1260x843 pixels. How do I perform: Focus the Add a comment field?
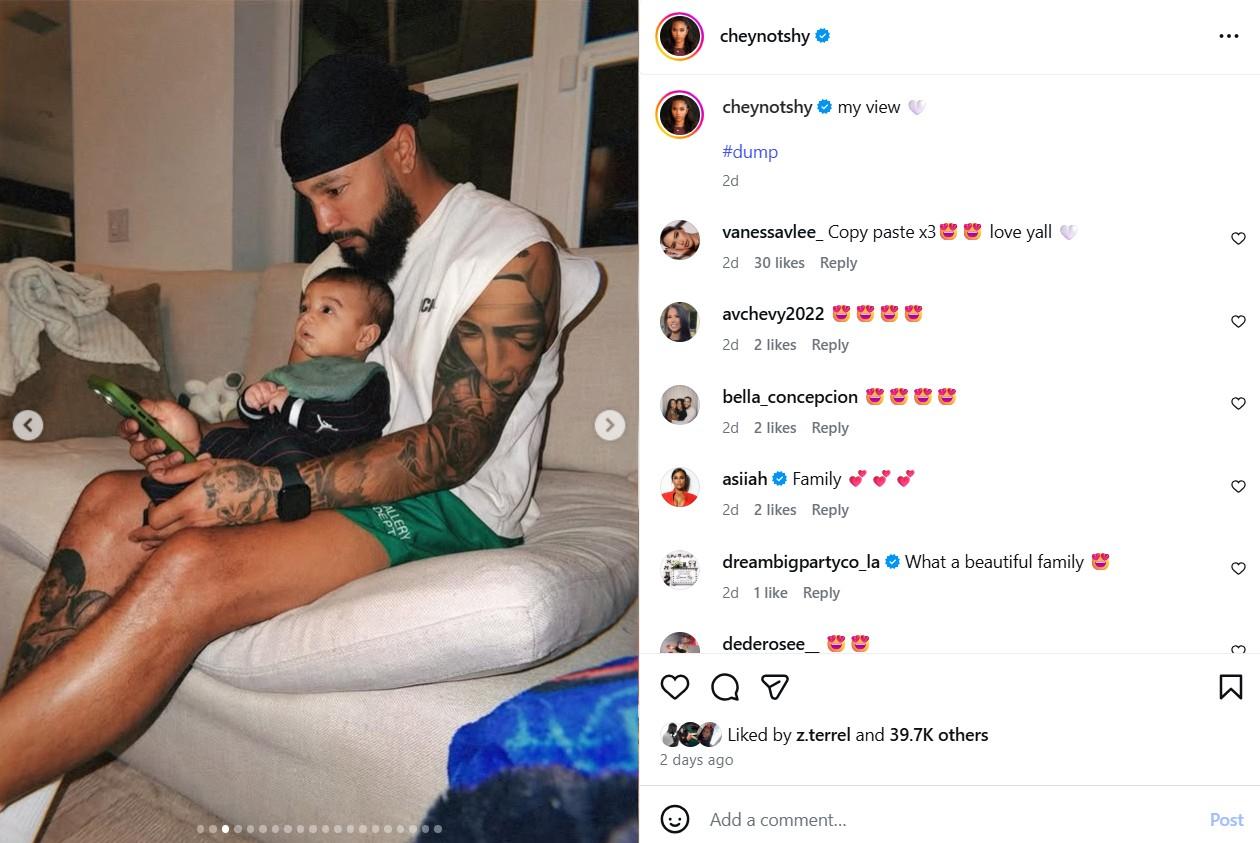(x=950, y=820)
